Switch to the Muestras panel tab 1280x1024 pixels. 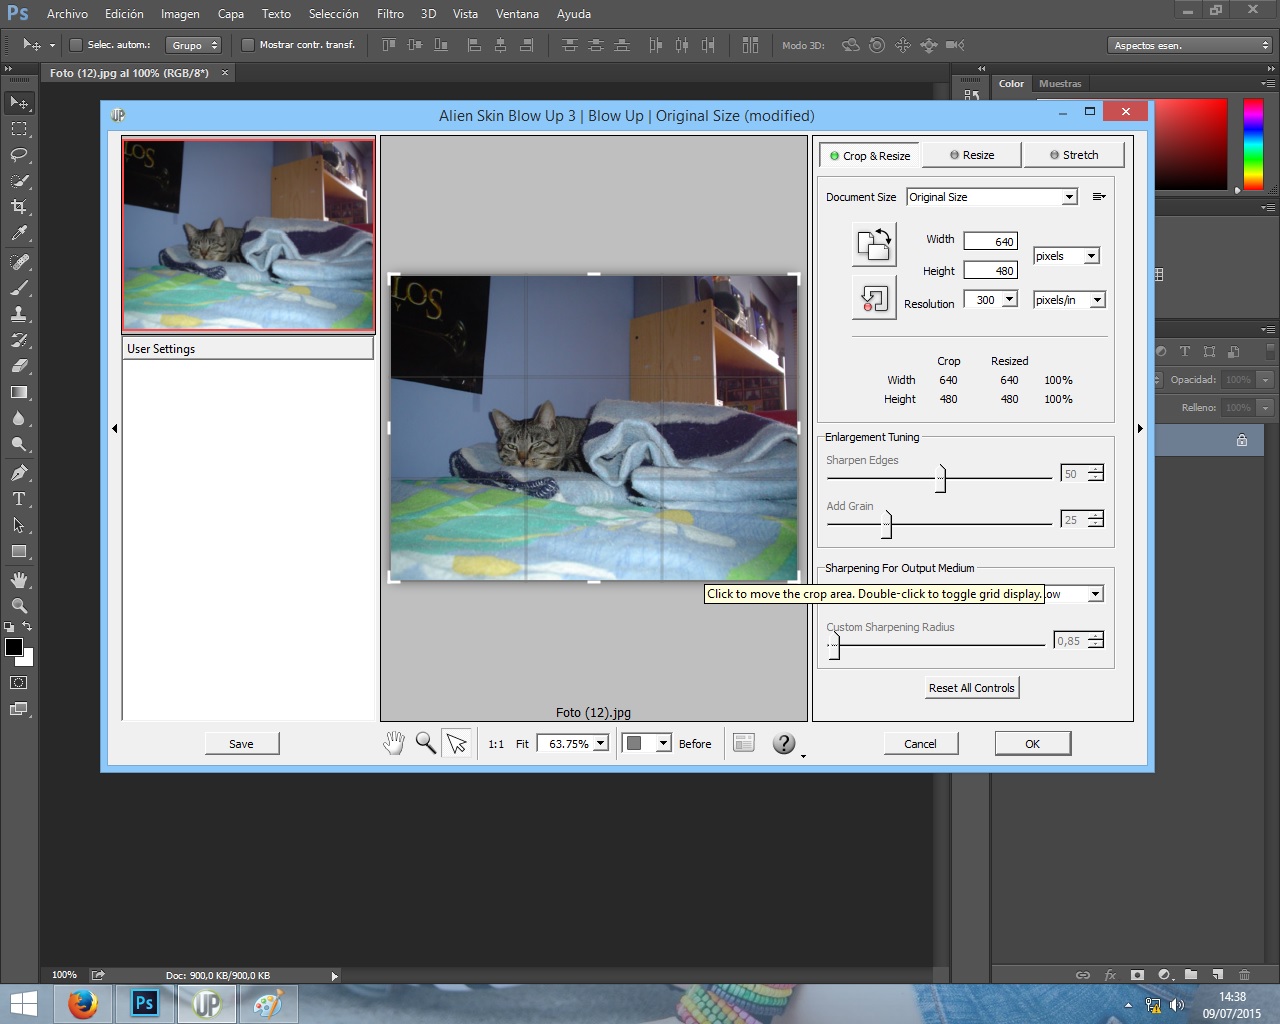click(x=1060, y=84)
